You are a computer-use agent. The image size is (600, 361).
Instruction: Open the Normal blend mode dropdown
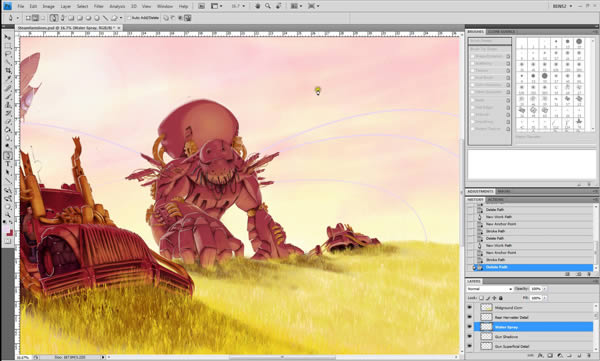pyautogui.click(x=490, y=289)
